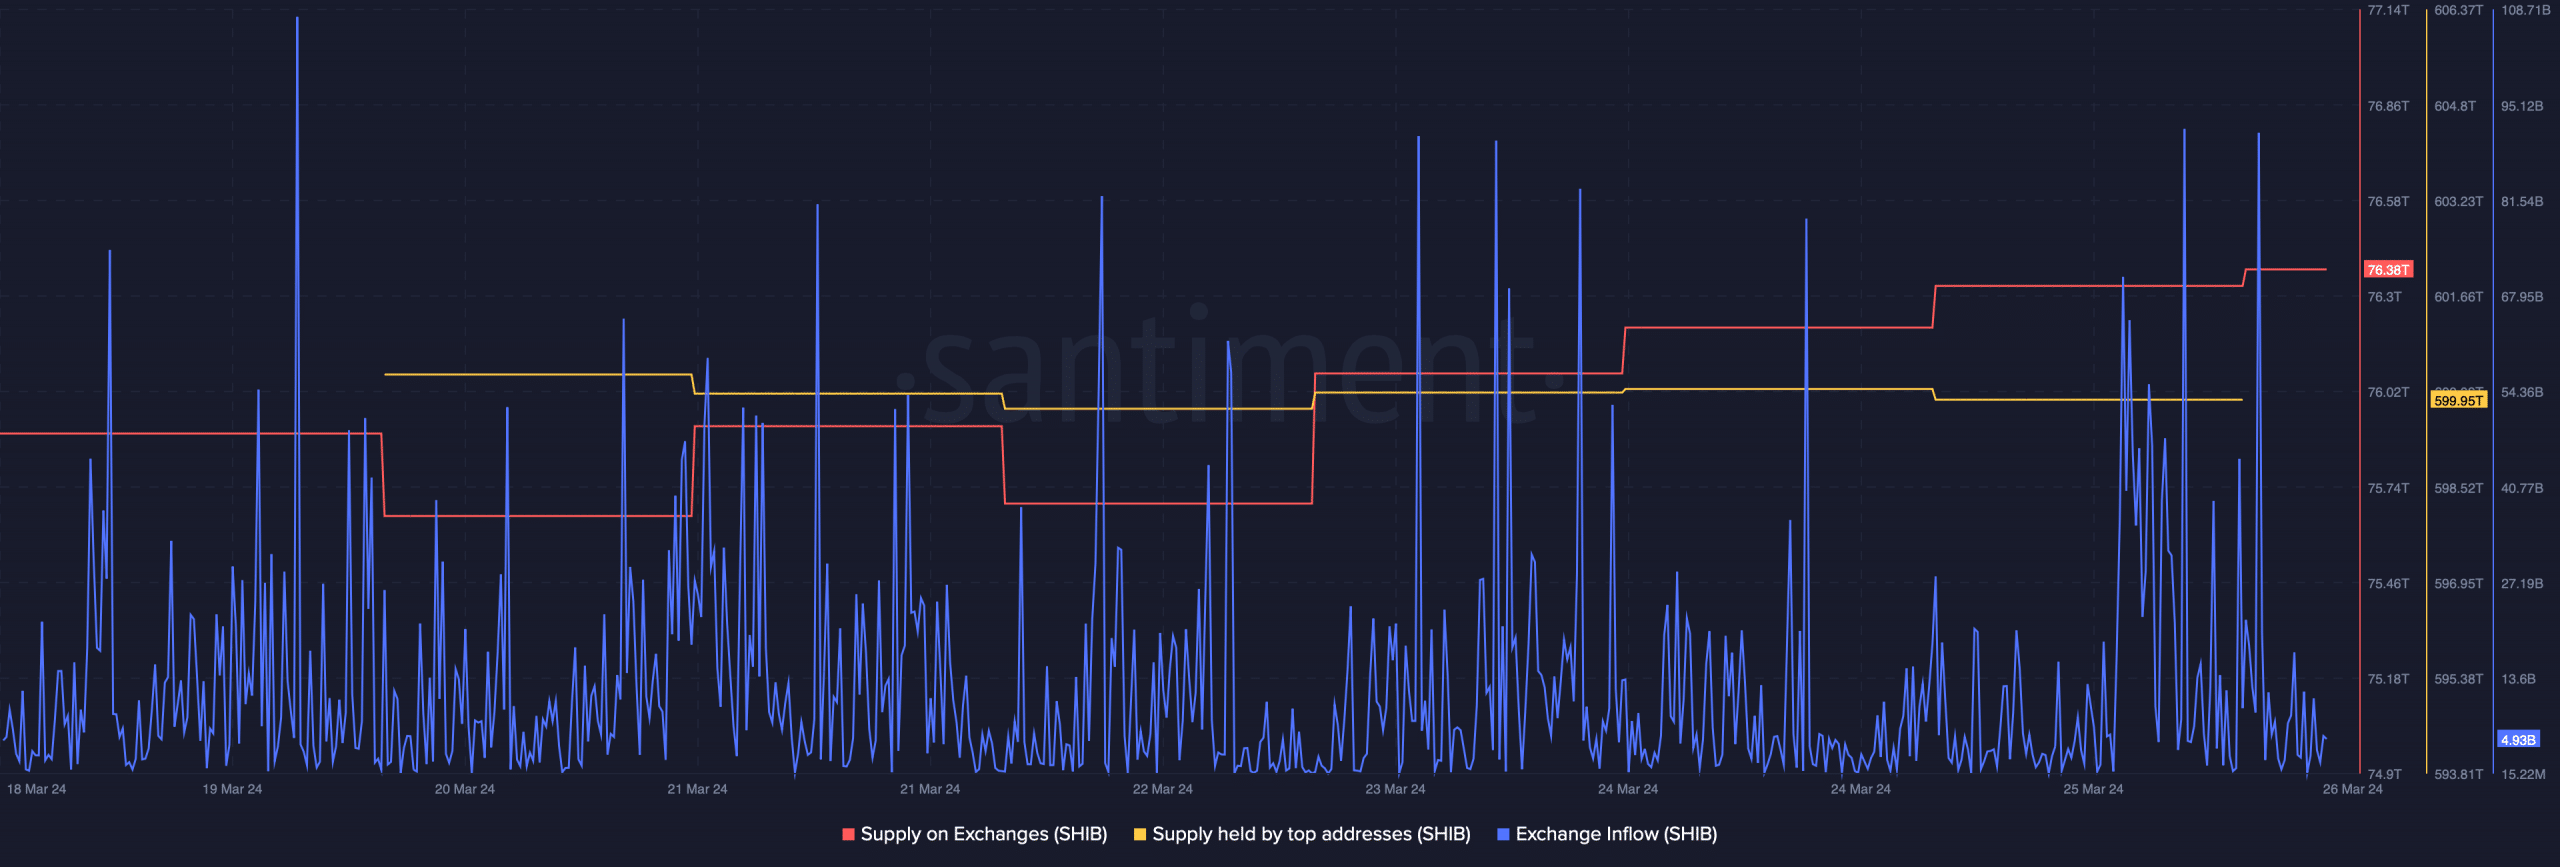Click the 23 Mar 24 date label
Screen dimensions: 2560x867
coord(1395,789)
